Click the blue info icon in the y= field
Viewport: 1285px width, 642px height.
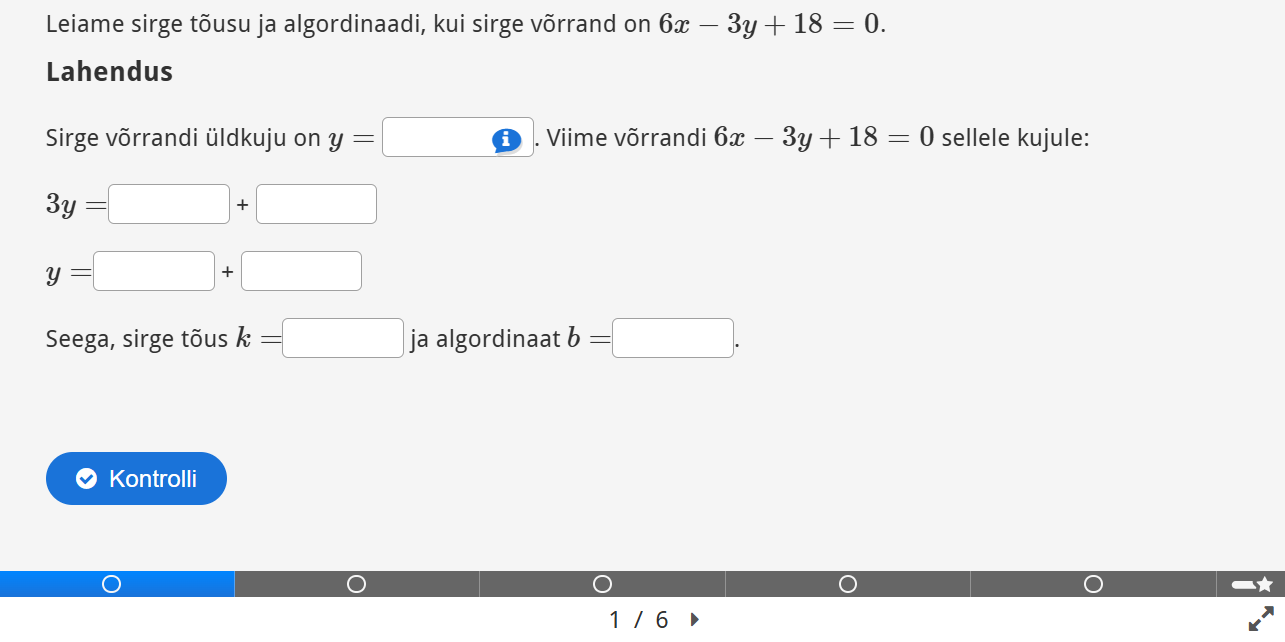pos(507,140)
